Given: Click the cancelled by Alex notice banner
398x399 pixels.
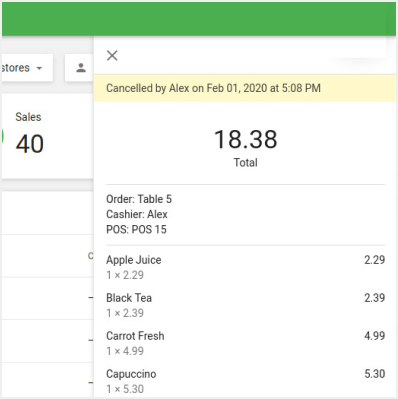Looking at the screenshot, I should (x=245, y=88).
